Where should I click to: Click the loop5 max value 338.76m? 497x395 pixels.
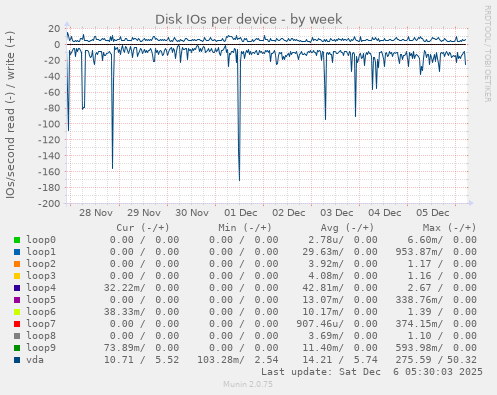[x=419, y=300]
